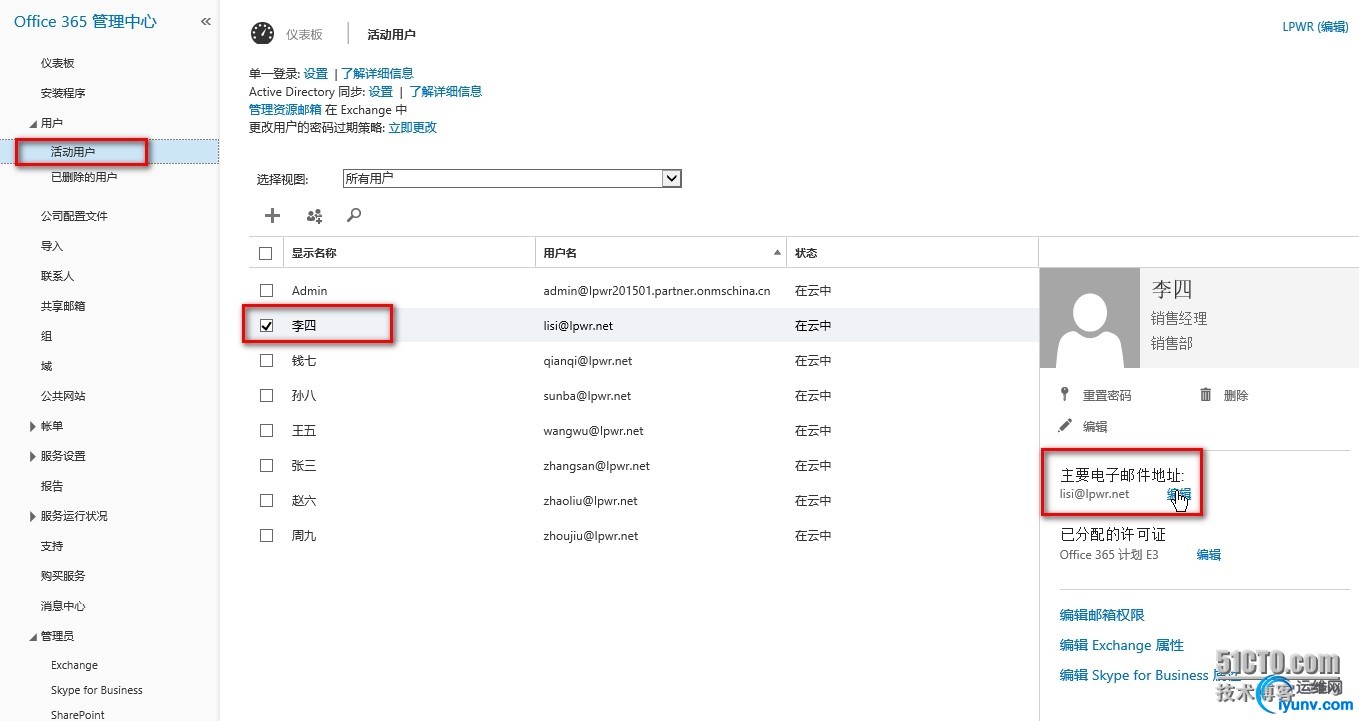This screenshot has height=721, width=1359.
Task: Click the delete trash can icon
Action: point(1205,395)
